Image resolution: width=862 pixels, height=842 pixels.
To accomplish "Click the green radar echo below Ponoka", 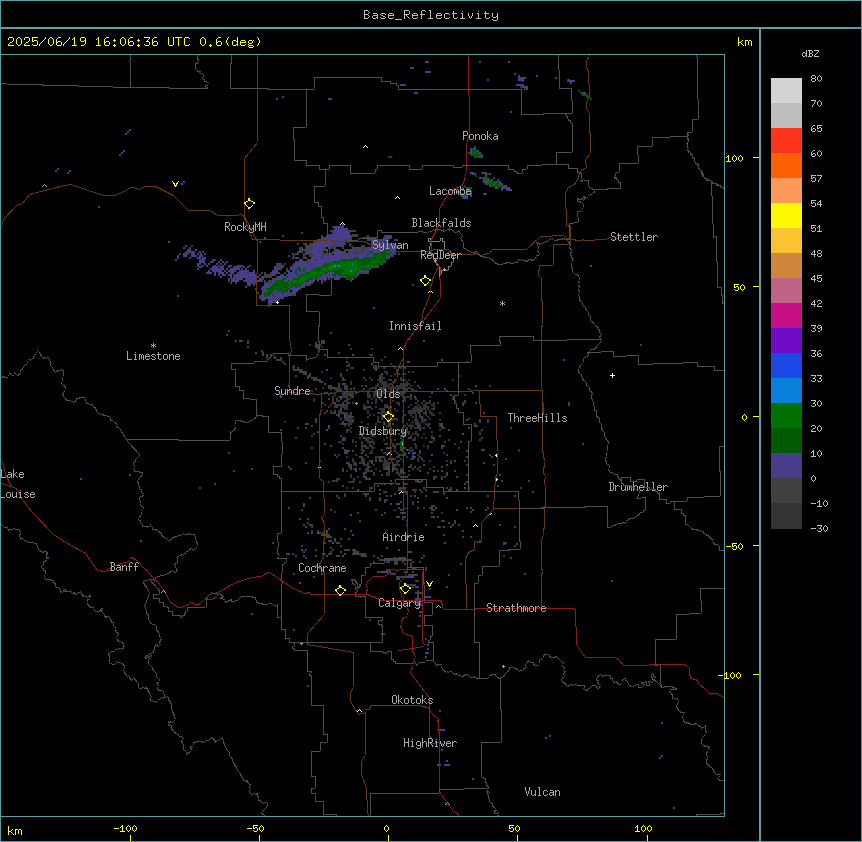I will [x=476, y=152].
